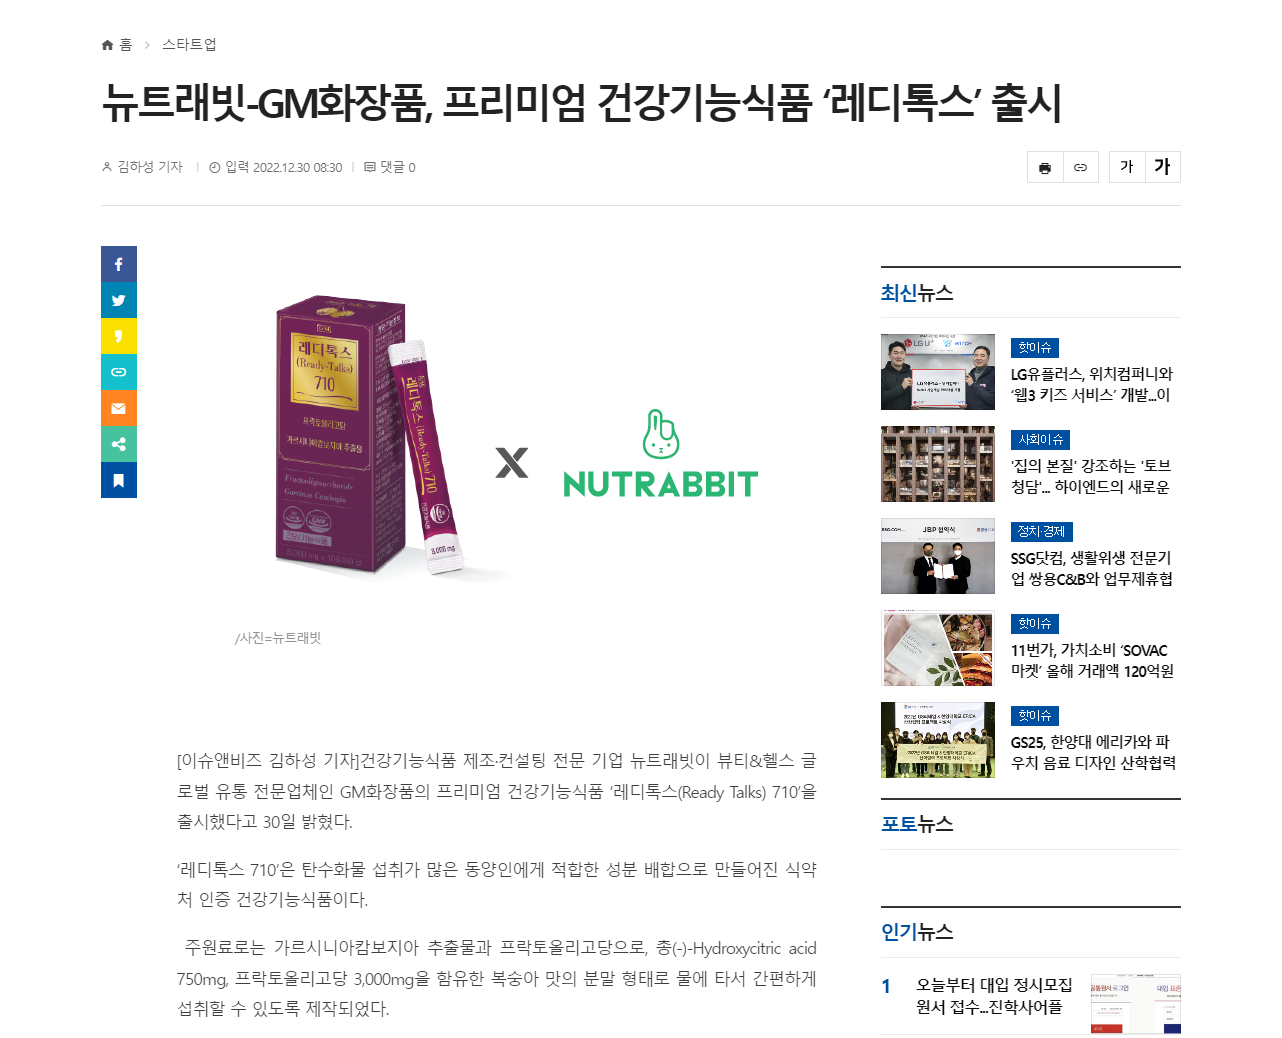Print the article using printer icon
This screenshot has width=1282, height=1038.
tap(1045, 167)
